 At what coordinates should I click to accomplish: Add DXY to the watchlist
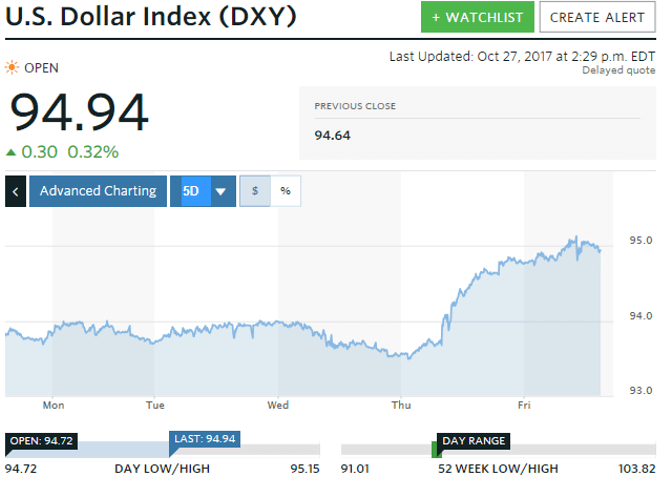476,17
